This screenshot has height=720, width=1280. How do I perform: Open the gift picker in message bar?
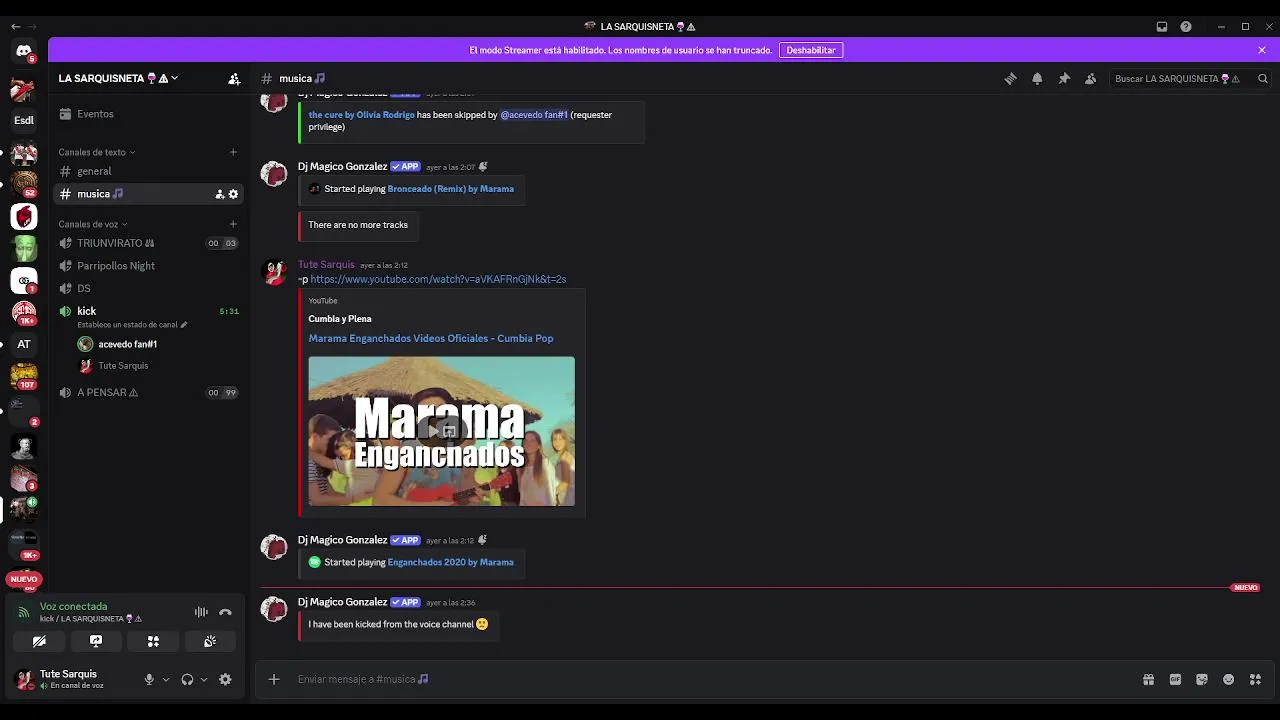tap(1148, 680)
